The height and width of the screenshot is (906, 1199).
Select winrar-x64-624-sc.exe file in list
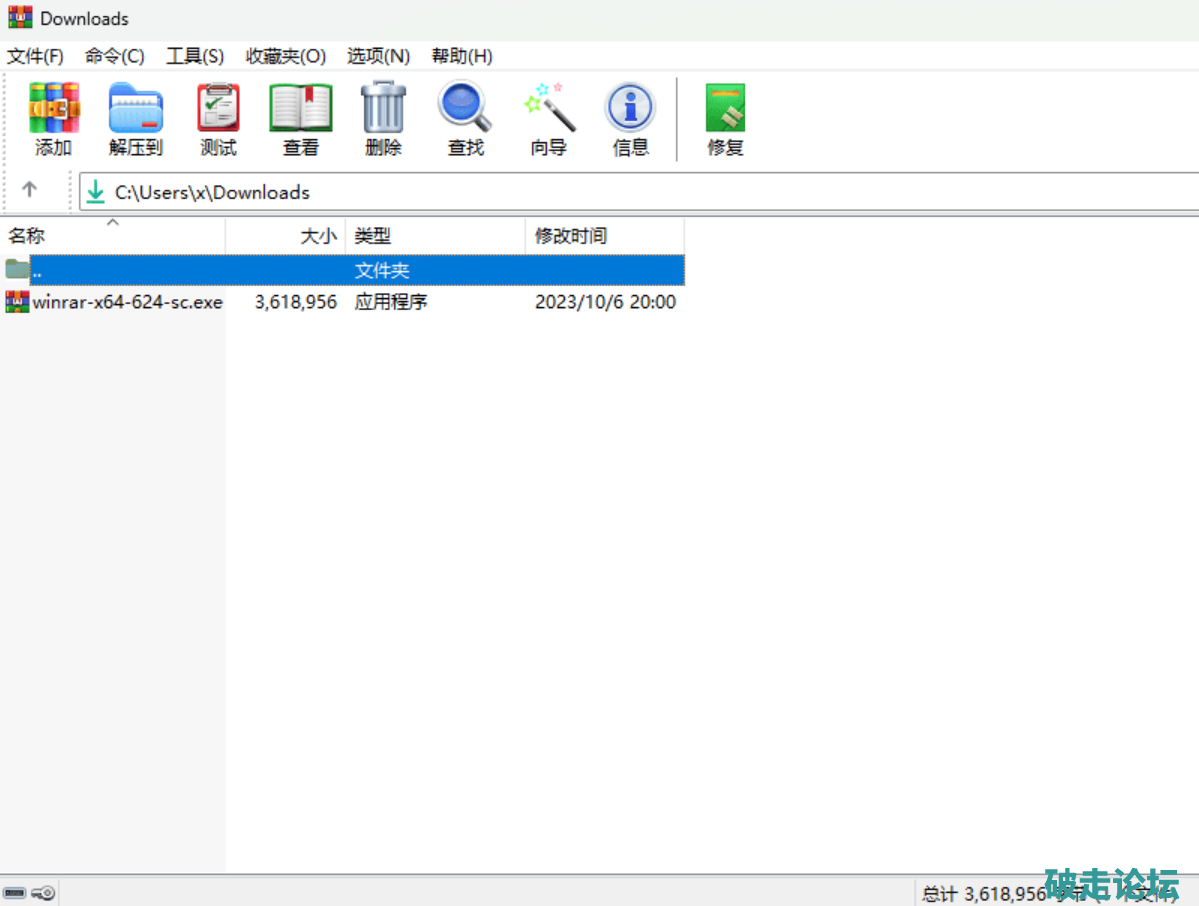tap(127, 302)
